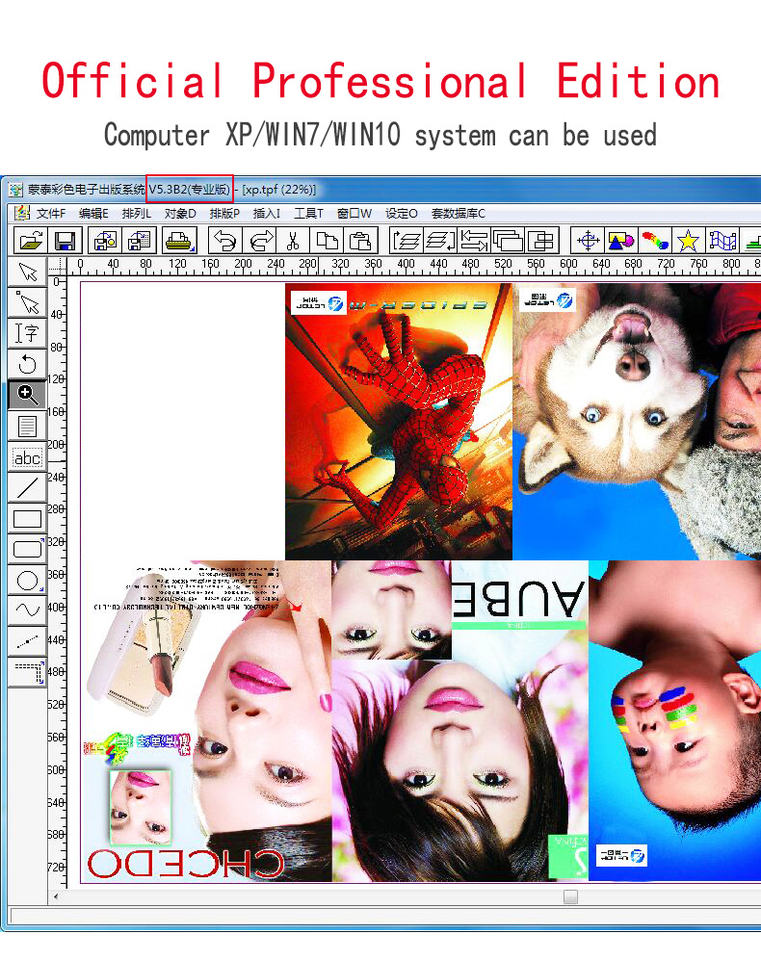Click the Cut scissors icon

(x=293, y=241)
